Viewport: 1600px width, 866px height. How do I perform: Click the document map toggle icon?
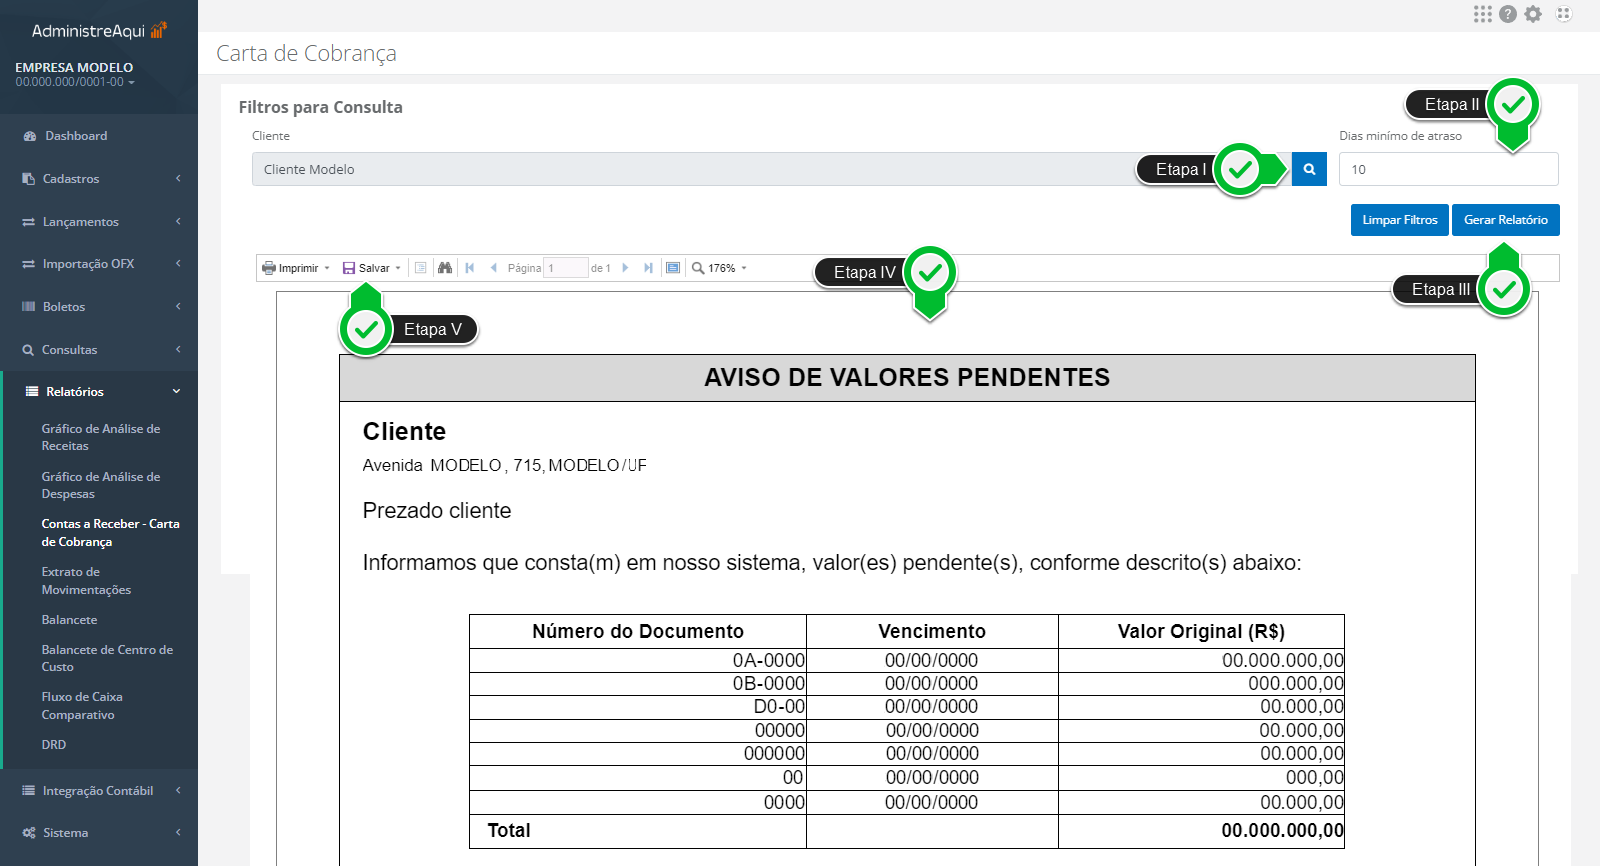(421, 268)
